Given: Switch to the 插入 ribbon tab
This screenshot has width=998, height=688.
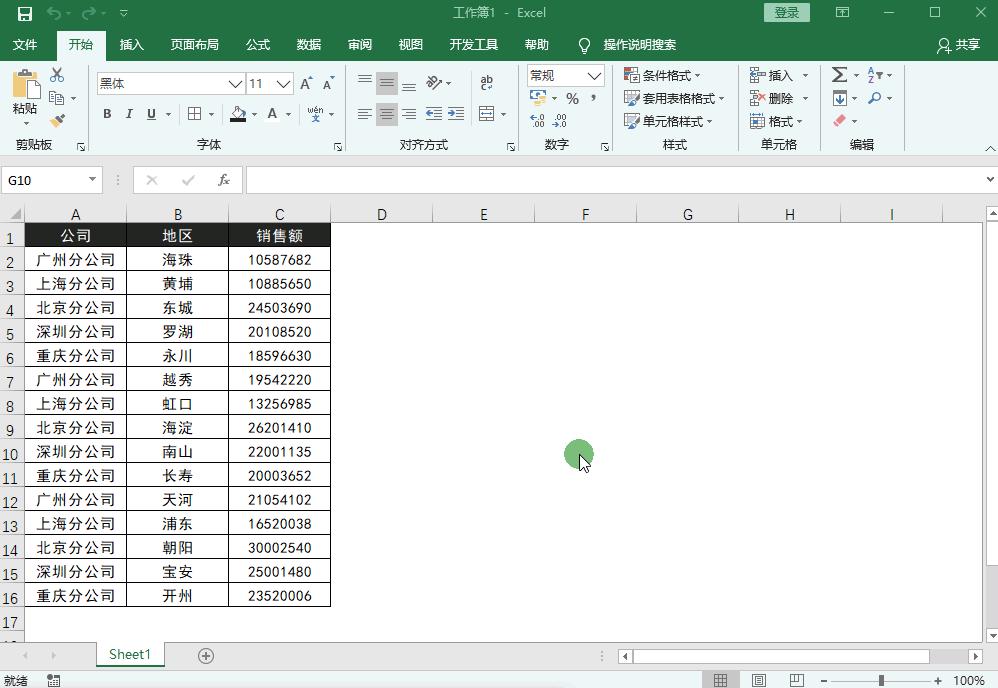Looking at the screenshot, I should click(133, 44).
